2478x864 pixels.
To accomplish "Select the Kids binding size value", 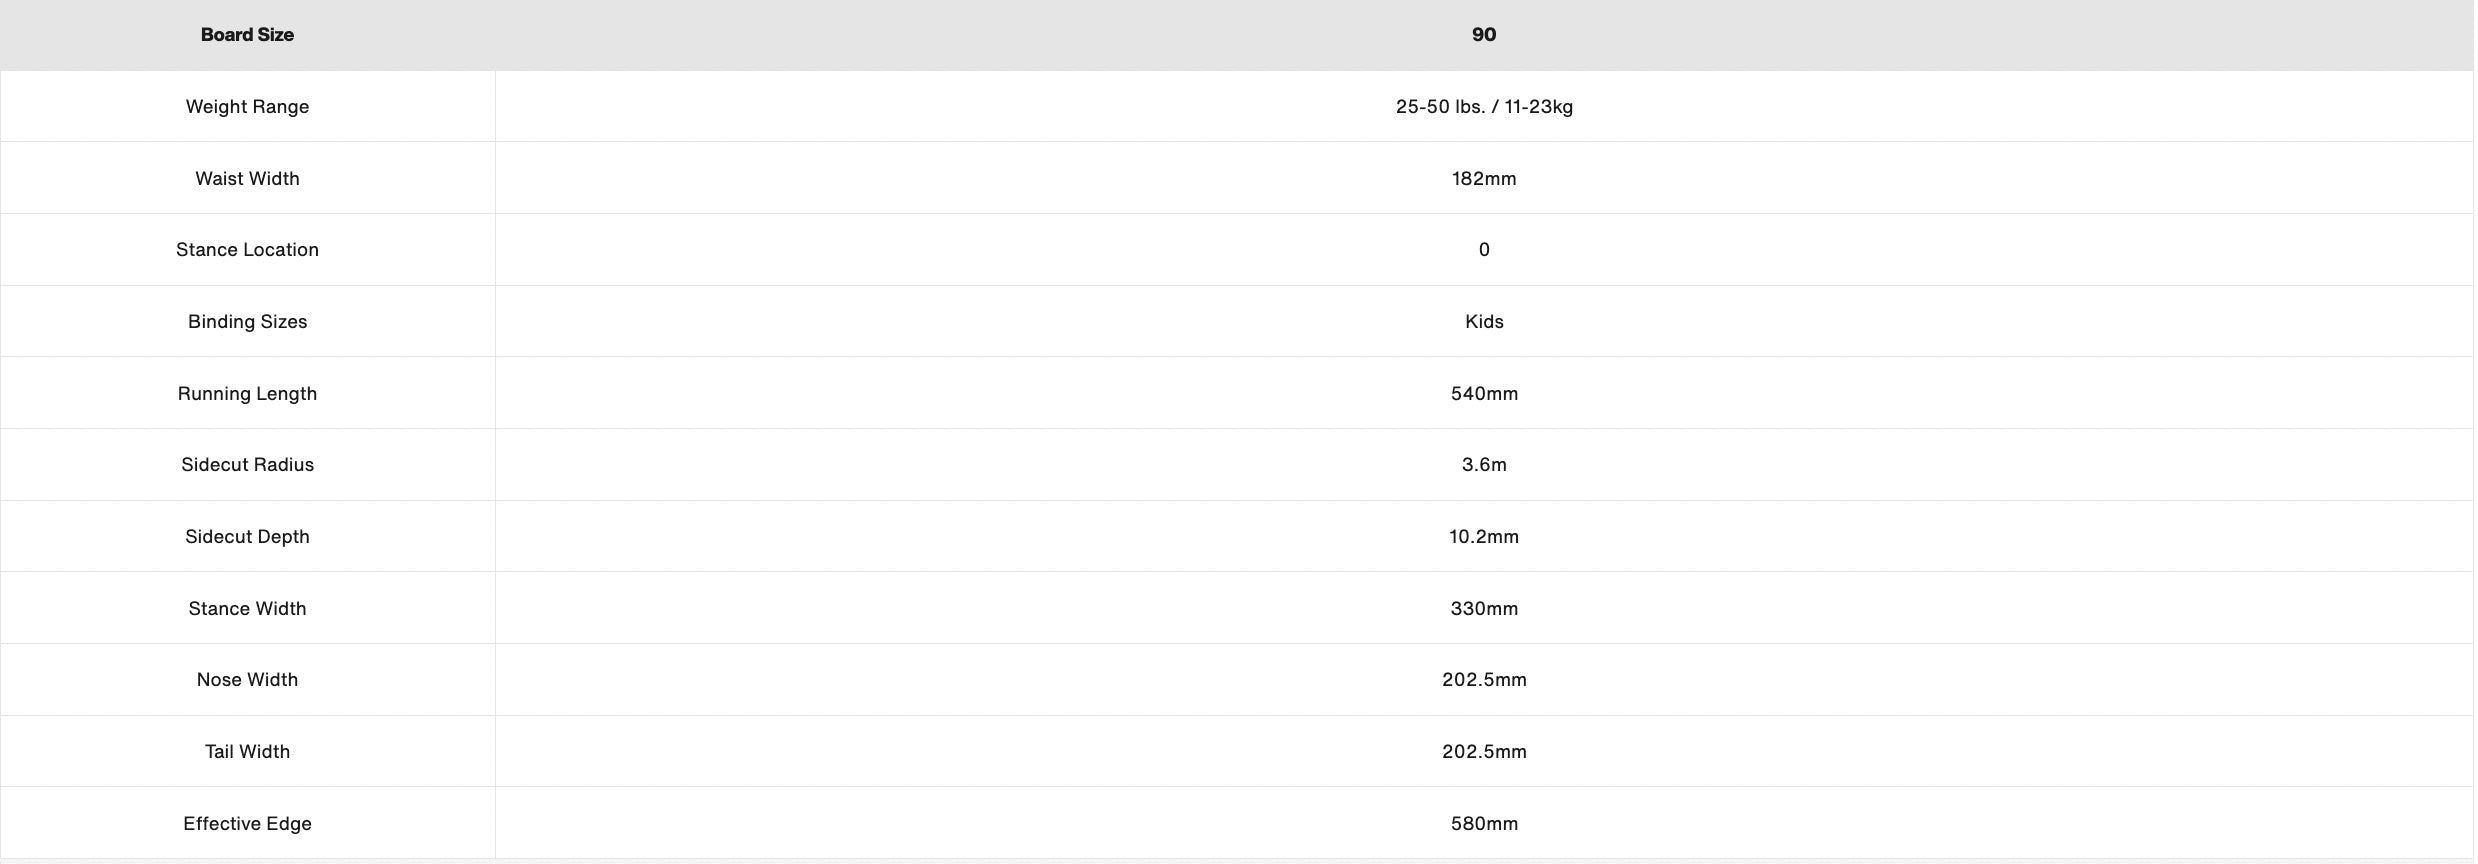I will click(1484, 322).
